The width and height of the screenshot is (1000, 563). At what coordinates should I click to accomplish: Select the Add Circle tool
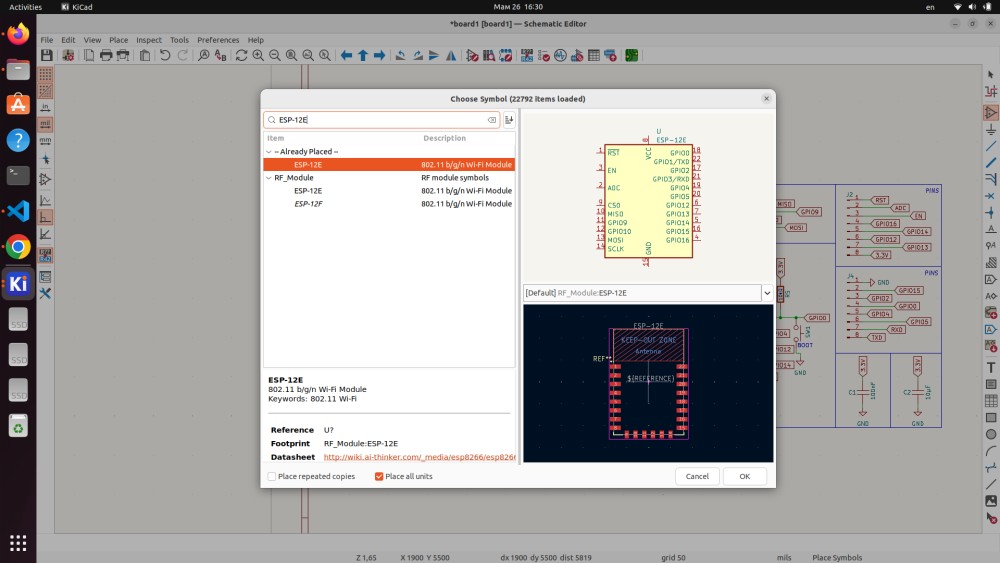990,434
